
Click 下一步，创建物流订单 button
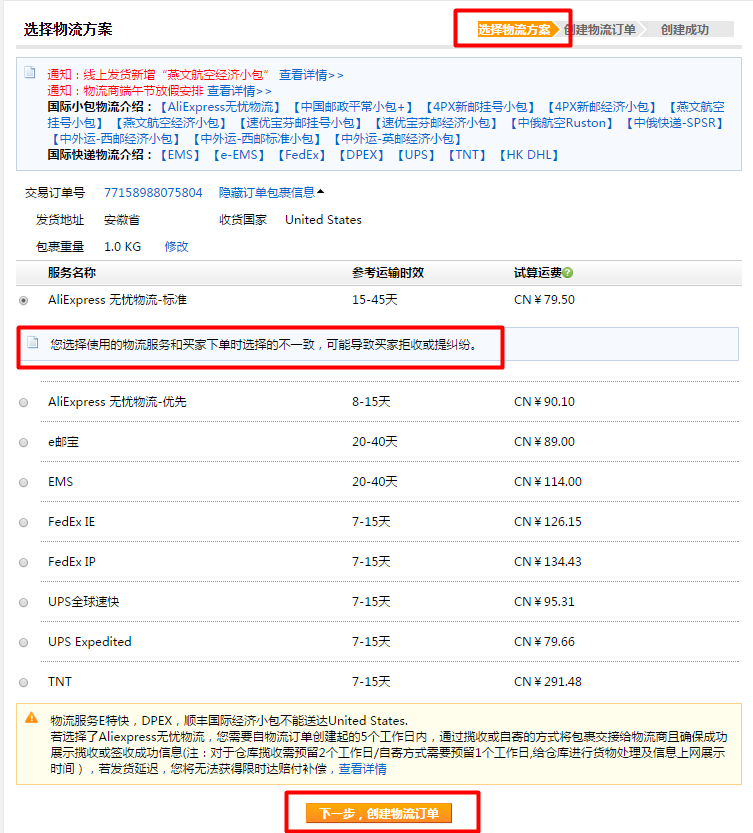pyautogui.click(x=379, y=813)
